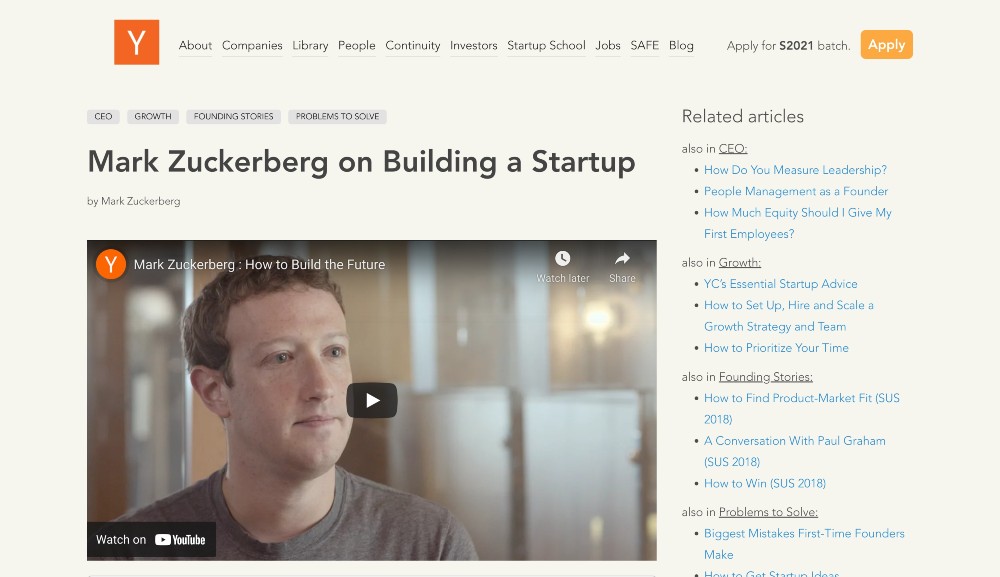Image resolution: width=1000 pixels, height=577 pixels.
Task: Select Library in the top navigation
Action: (x=310, y=45)
